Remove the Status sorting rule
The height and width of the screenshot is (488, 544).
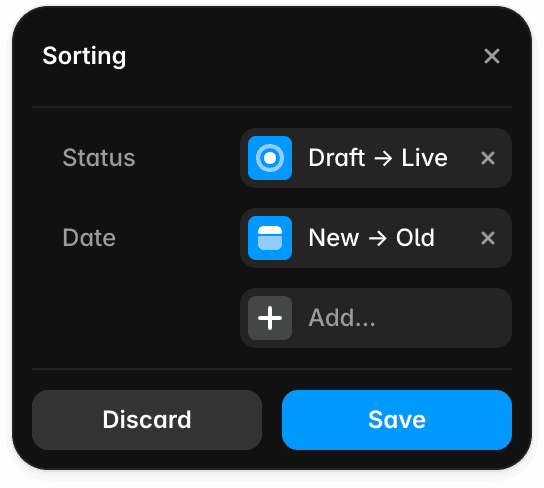488,158
